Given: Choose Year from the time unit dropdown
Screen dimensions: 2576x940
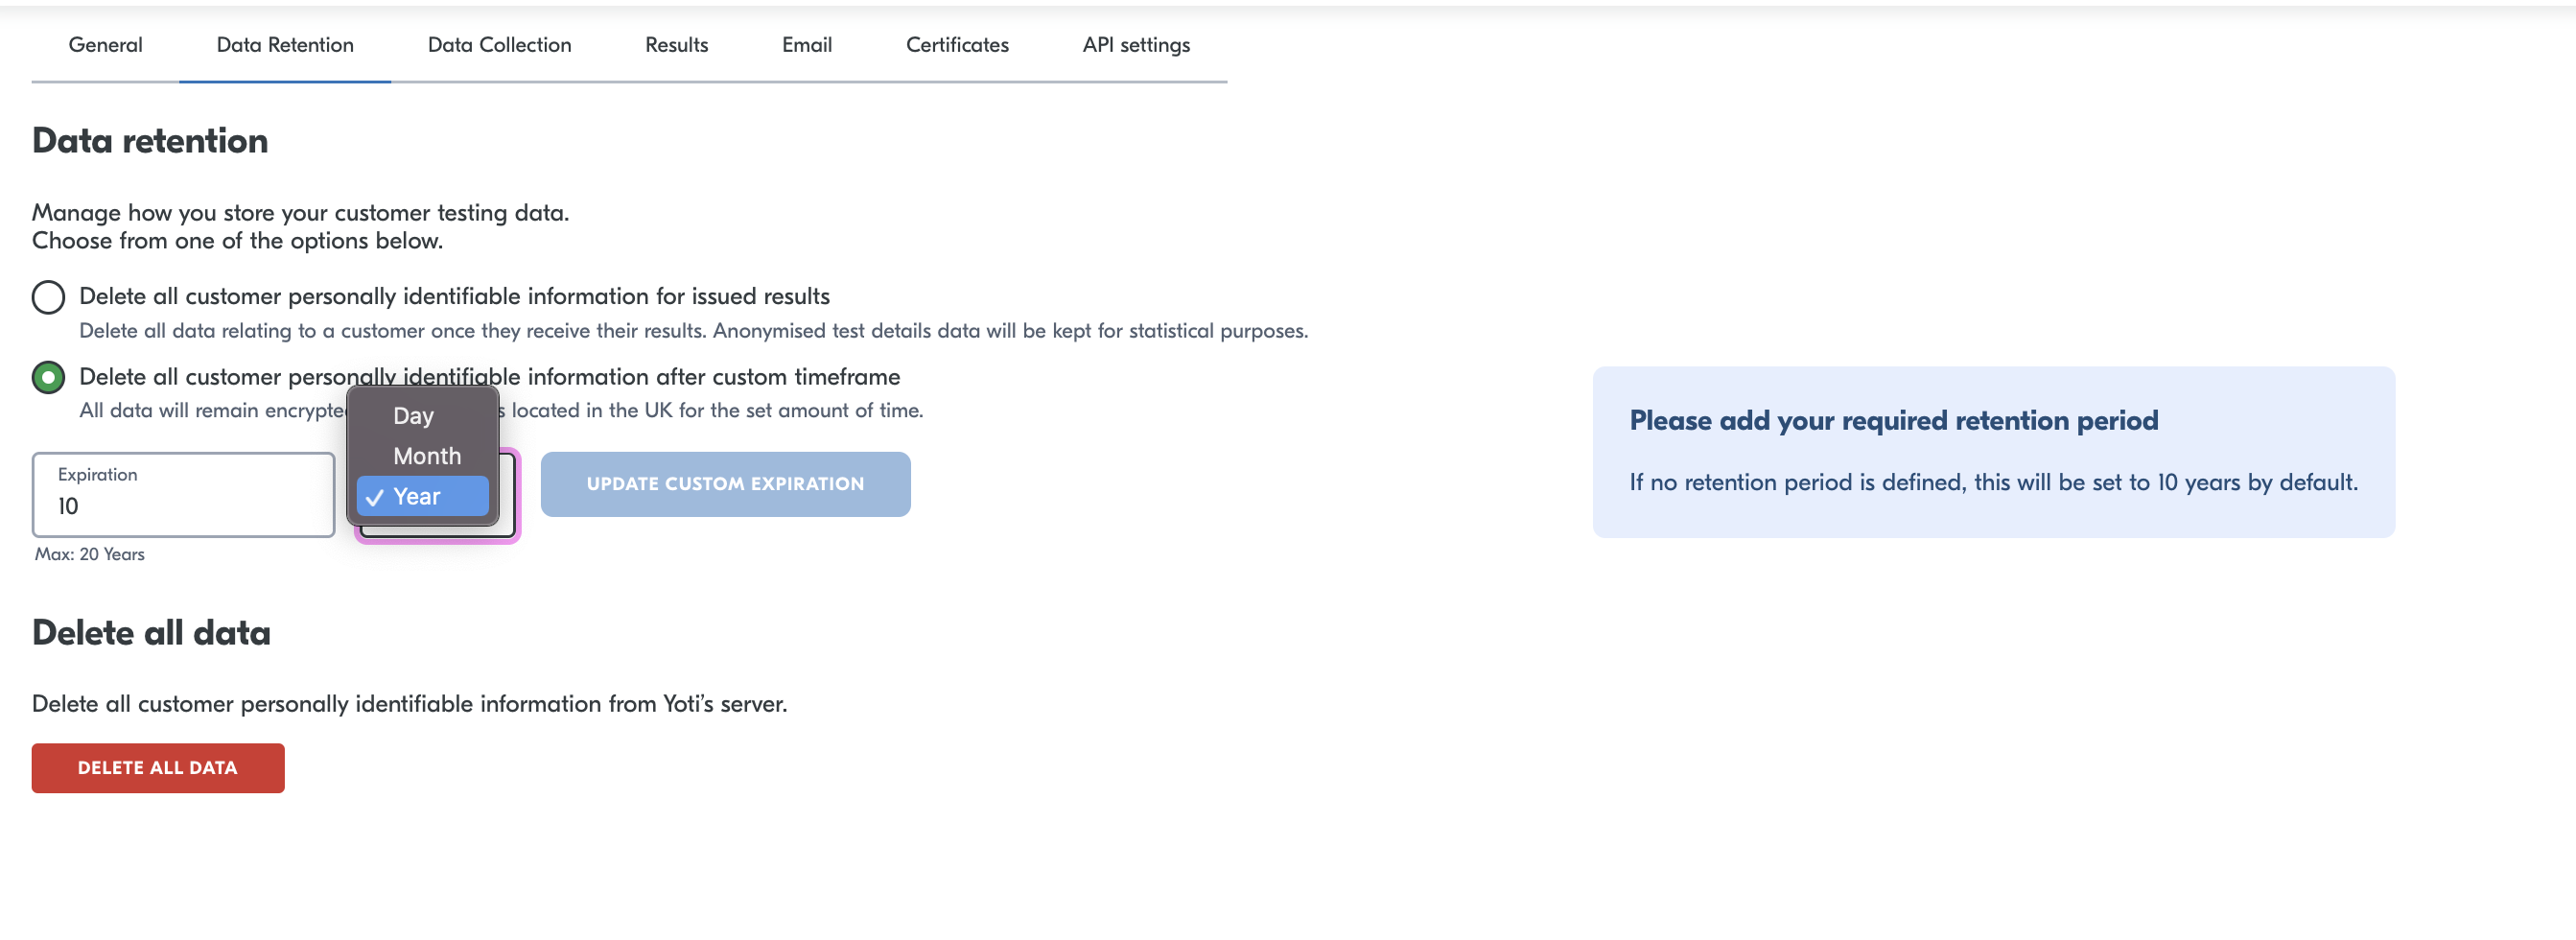Looking at the screenshot, I should [x=422, y=496].
